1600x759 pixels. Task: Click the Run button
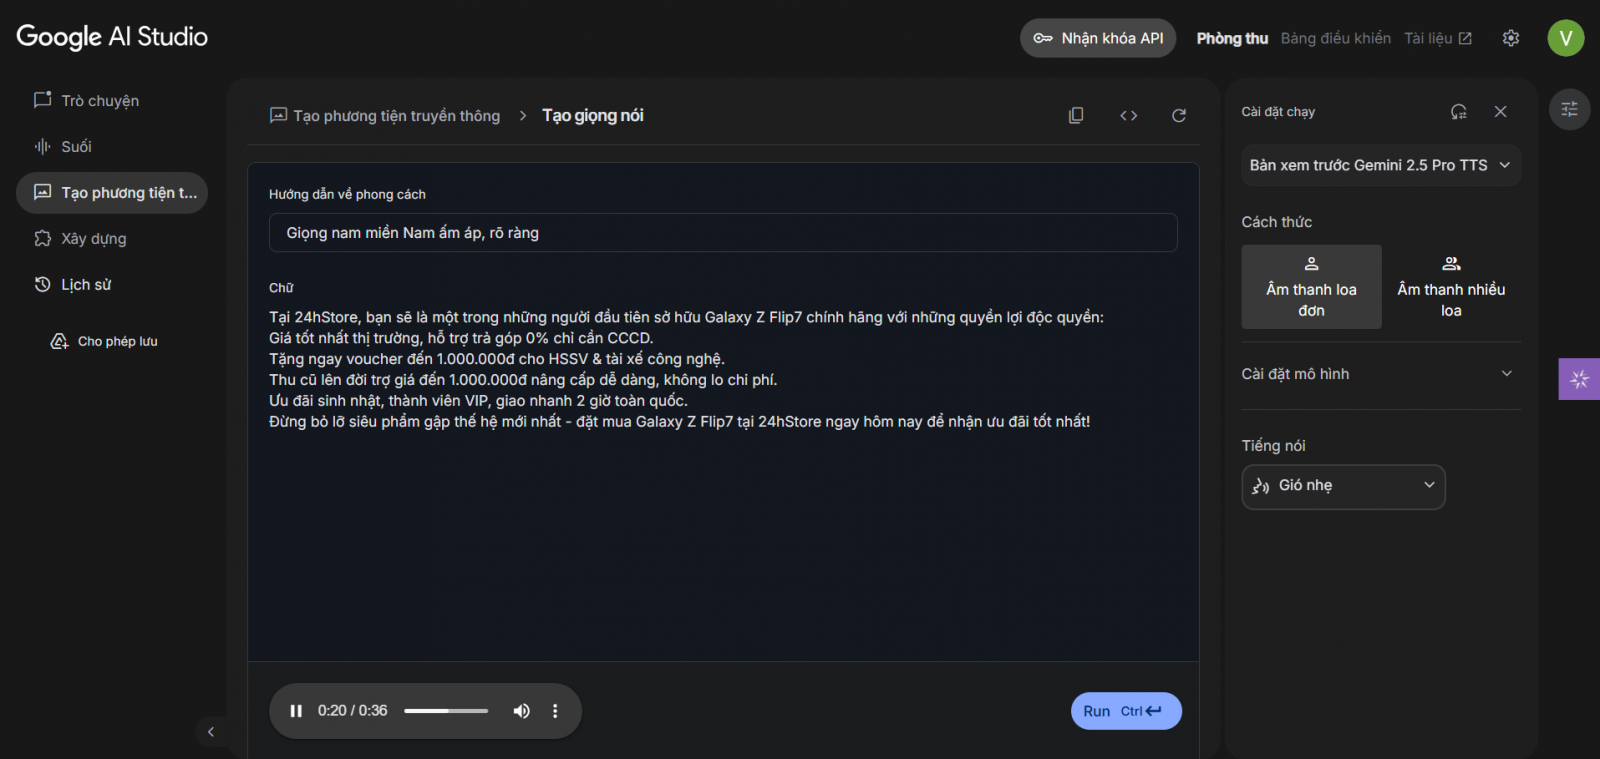point(1125,711)
